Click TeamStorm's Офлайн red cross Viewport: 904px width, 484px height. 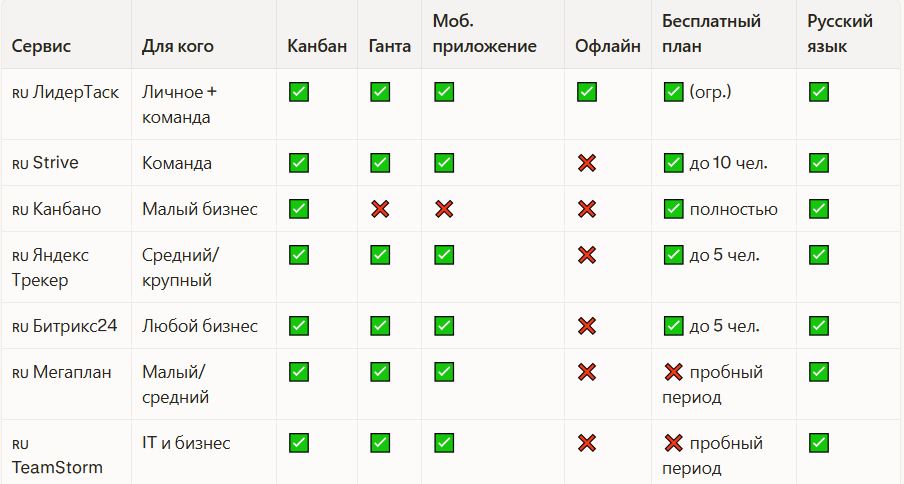587,442
